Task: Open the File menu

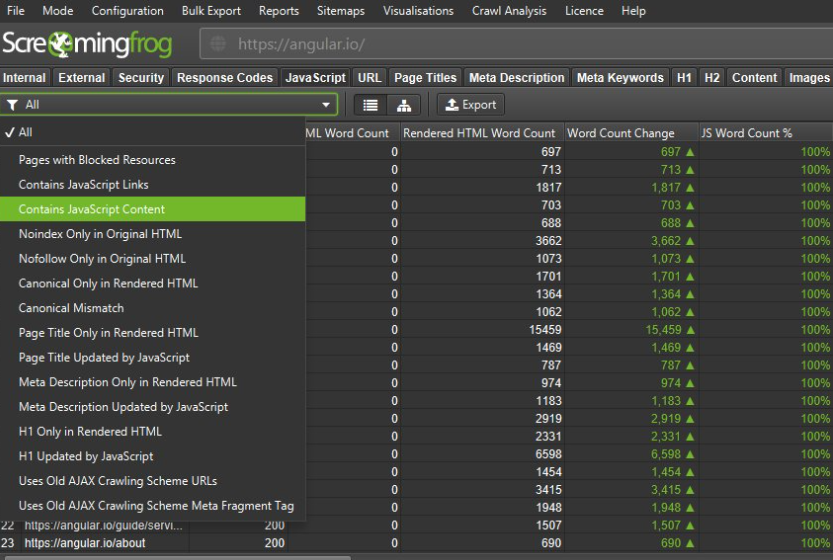Action: (x=15, y=11)
